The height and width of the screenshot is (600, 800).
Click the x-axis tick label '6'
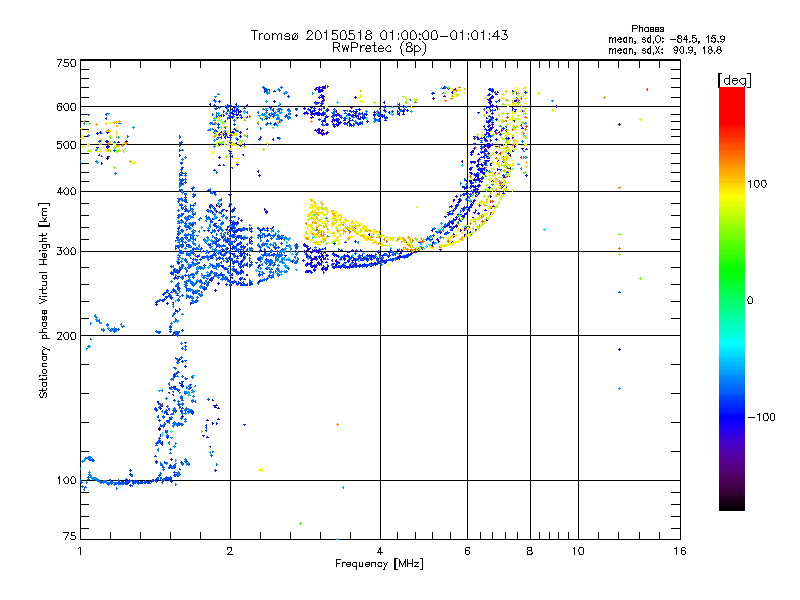point(467,551)
